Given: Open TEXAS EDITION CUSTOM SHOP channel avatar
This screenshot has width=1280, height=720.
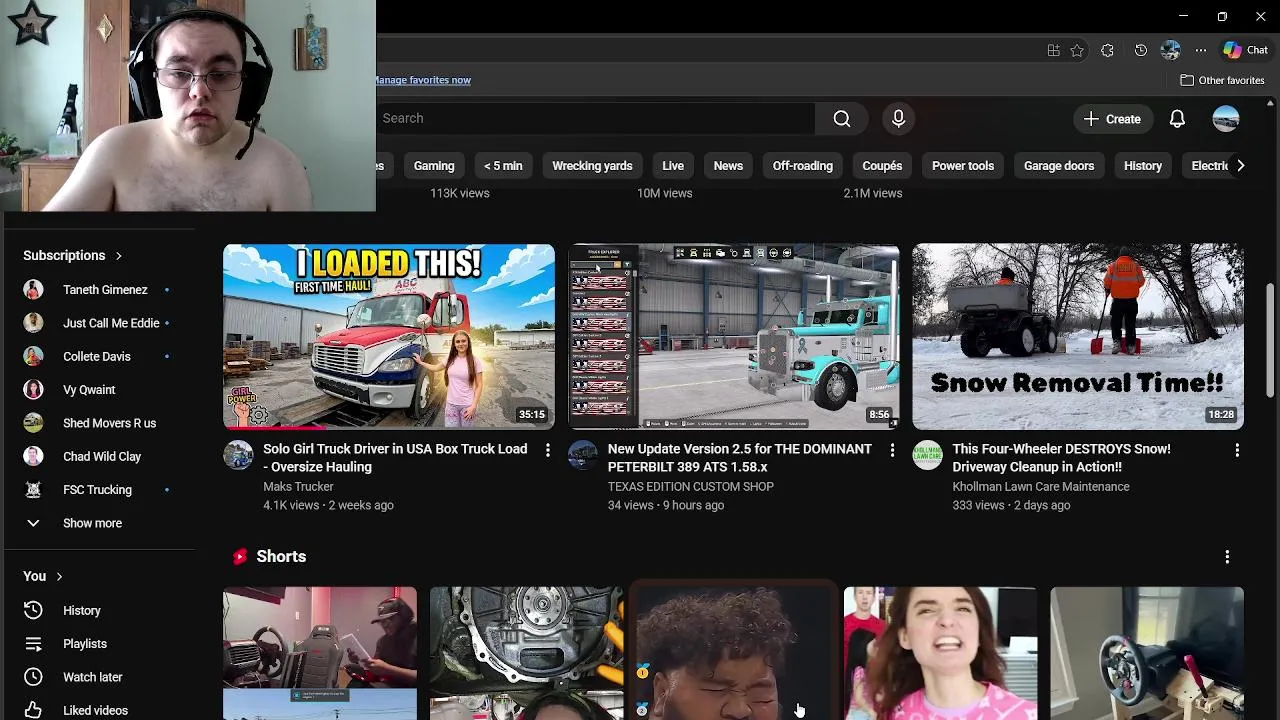Looking at the screenshot, I should (583, 455).
